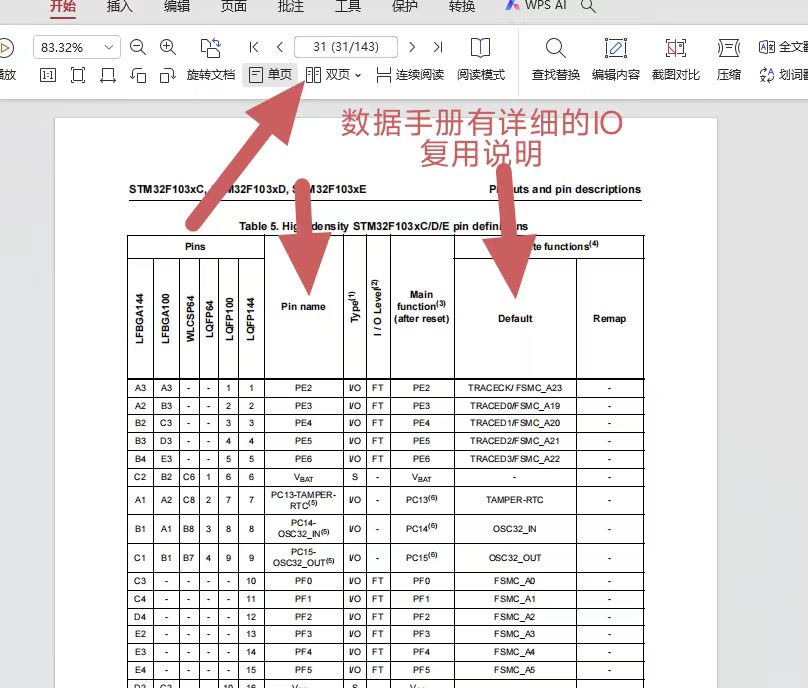The image size is (808, 688).
Task: Set zoom to actual size 1:1
Action: pos(47,75)
